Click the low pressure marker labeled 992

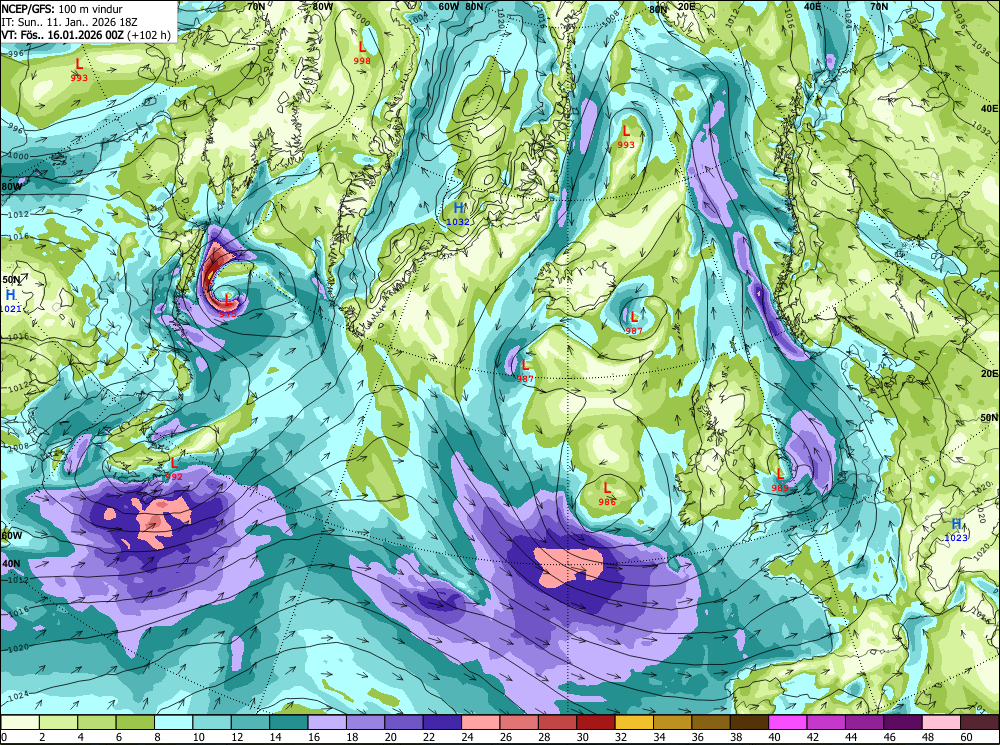coord(173,468)
